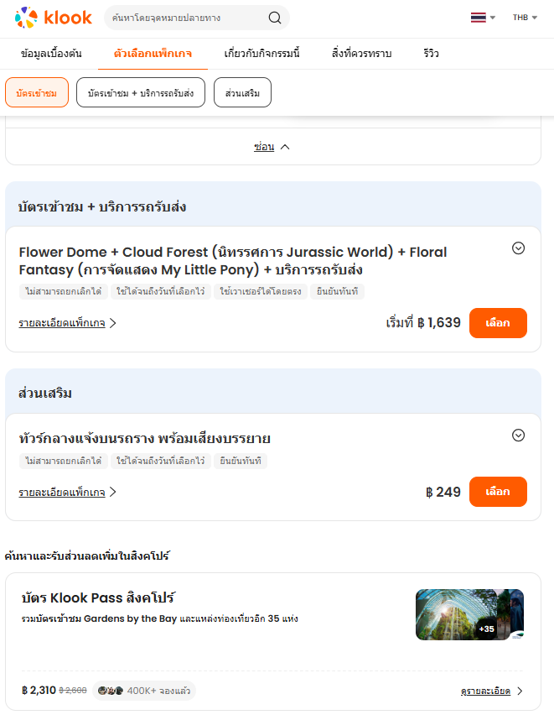
Task: Click the Klook Pass Singapore thumbnail image
Action: 469,614
